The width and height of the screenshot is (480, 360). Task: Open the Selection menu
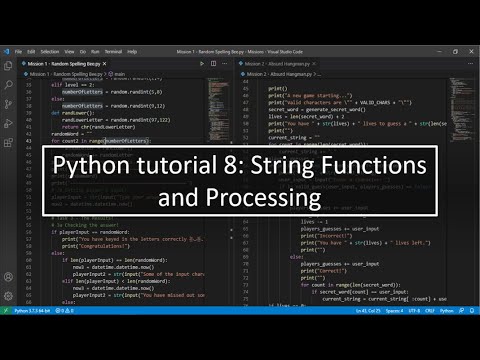[50, 52]
